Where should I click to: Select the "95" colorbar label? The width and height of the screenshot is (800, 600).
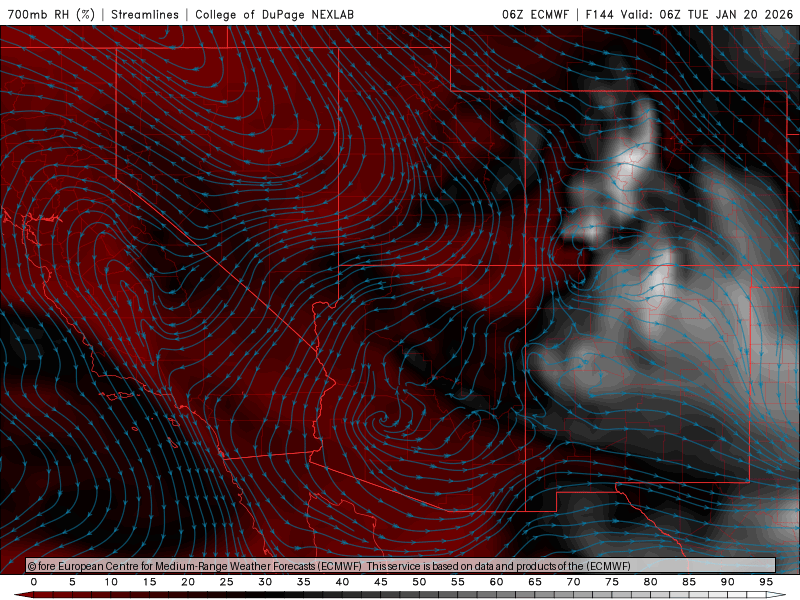coord(766,582)
